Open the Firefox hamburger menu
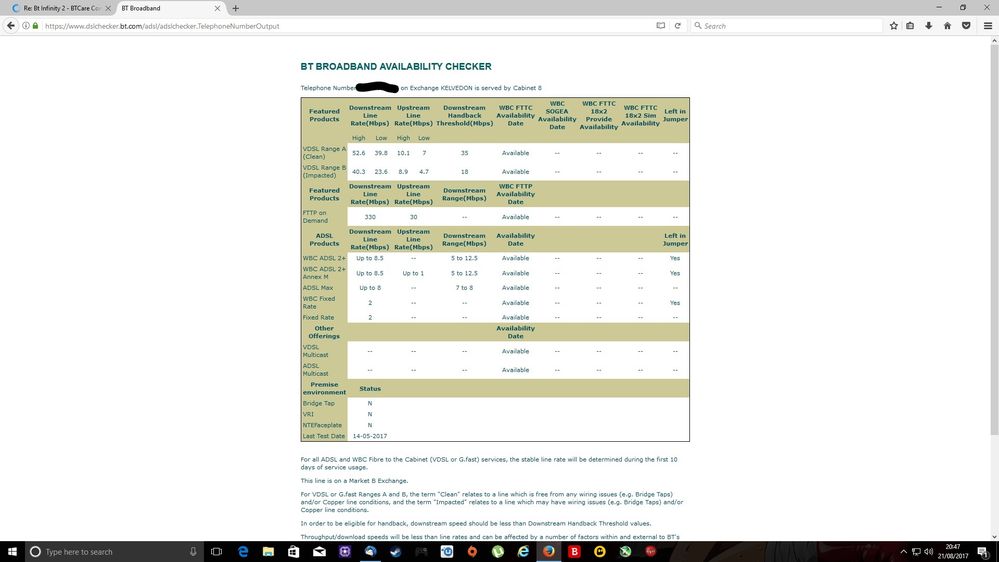This screenshot has height=562, width=999. [x=988, y=26]
